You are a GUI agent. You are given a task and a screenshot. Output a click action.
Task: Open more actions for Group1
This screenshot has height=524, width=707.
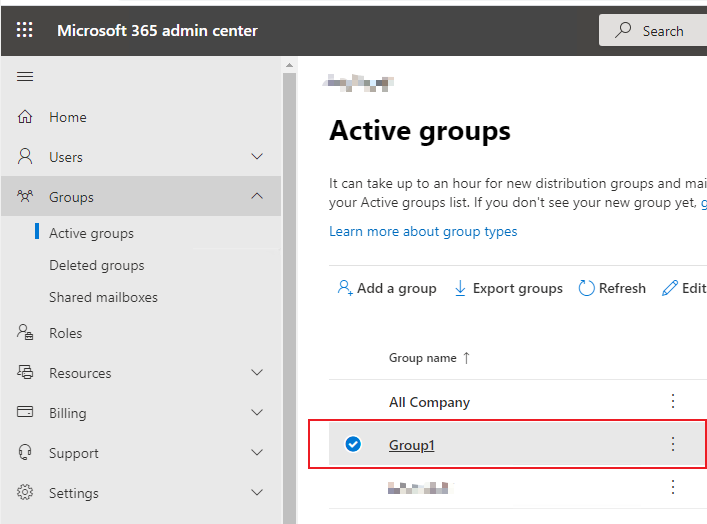[673, 444]
